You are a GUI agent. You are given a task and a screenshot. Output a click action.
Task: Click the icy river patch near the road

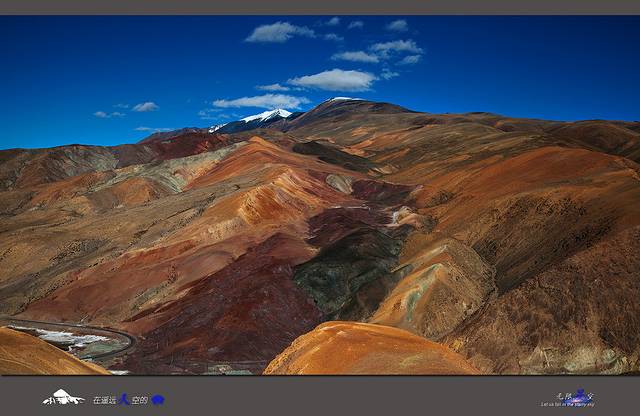coord(72,339)
